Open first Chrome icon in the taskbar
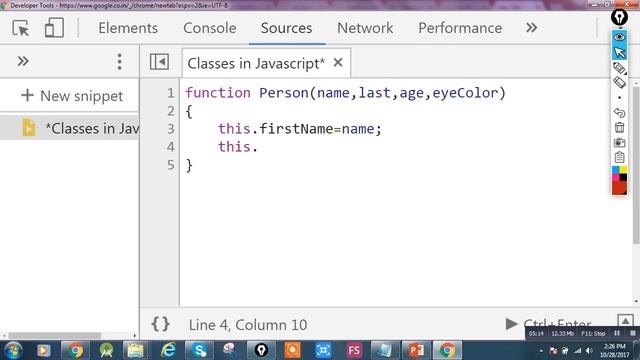This screenshot has height=360, width=640. [75, 350]
